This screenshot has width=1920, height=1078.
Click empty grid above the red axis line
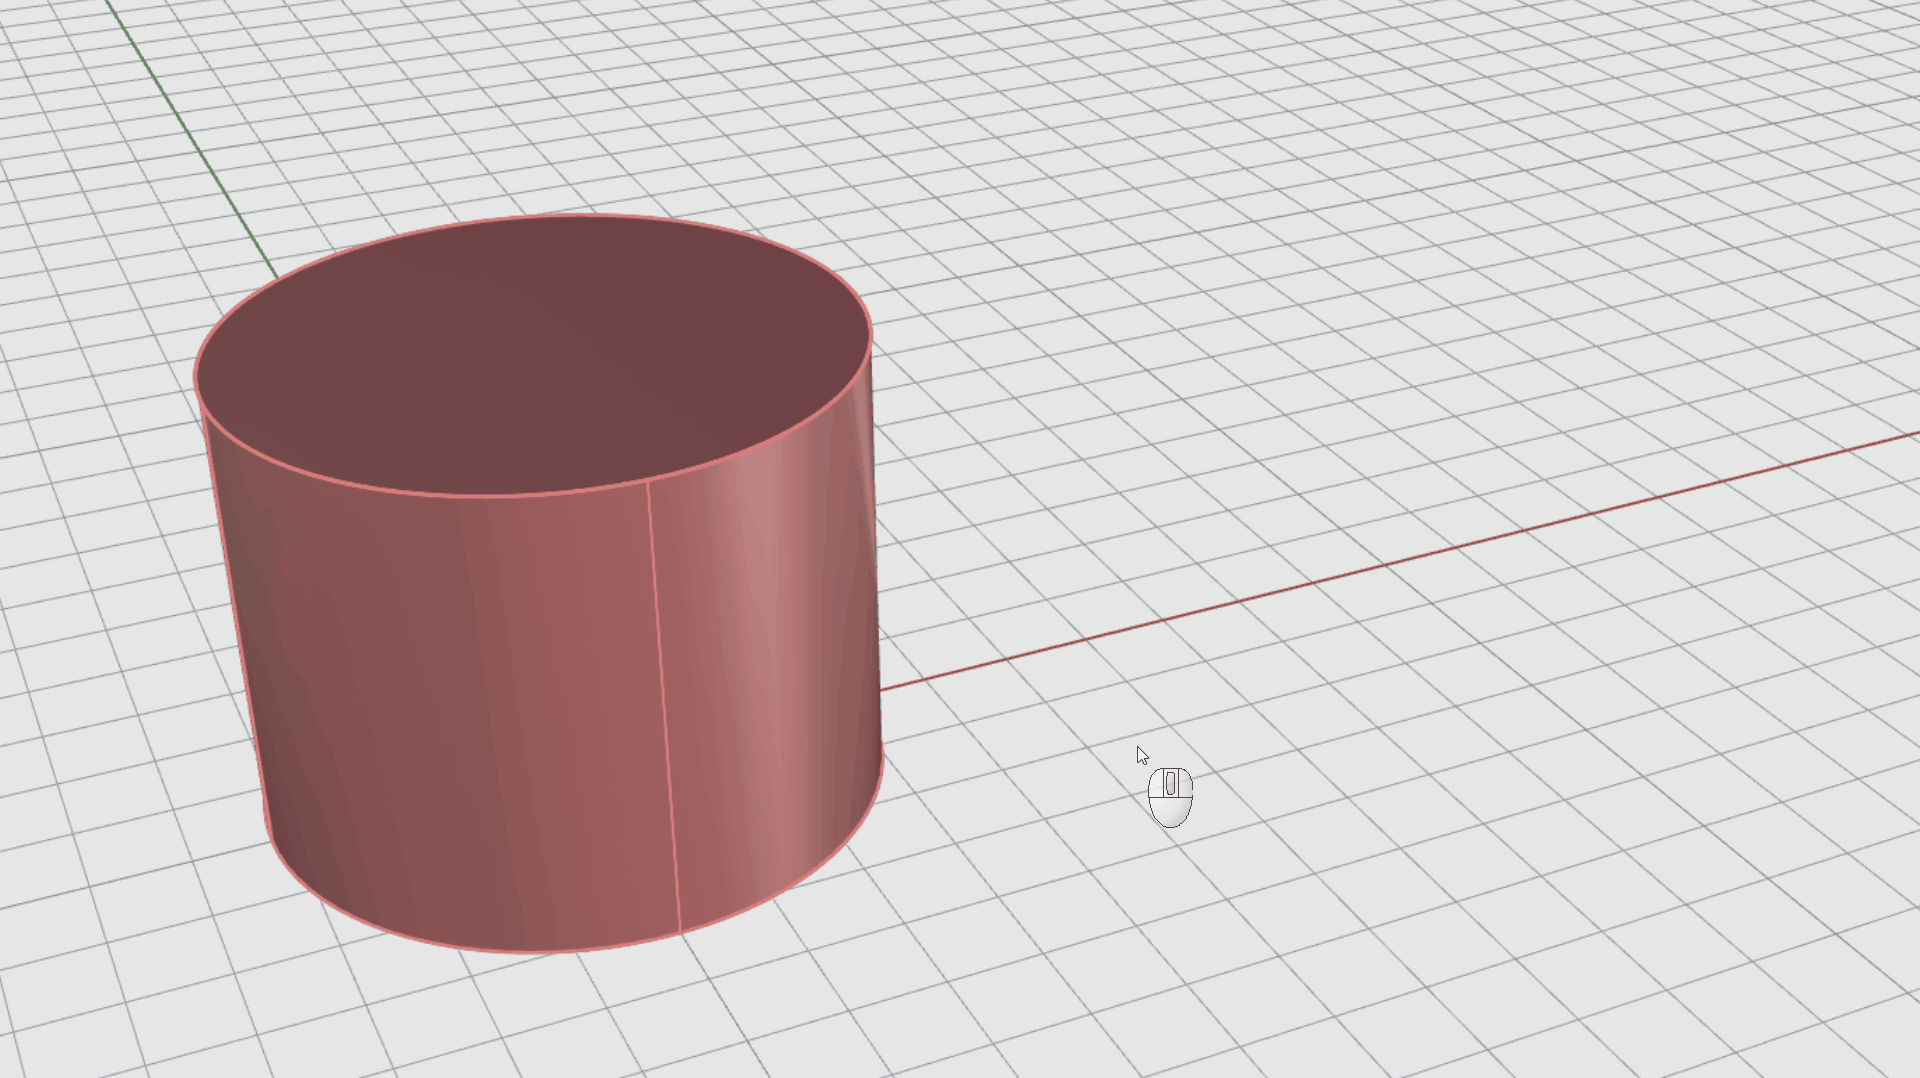click(x=1400, y=300)
